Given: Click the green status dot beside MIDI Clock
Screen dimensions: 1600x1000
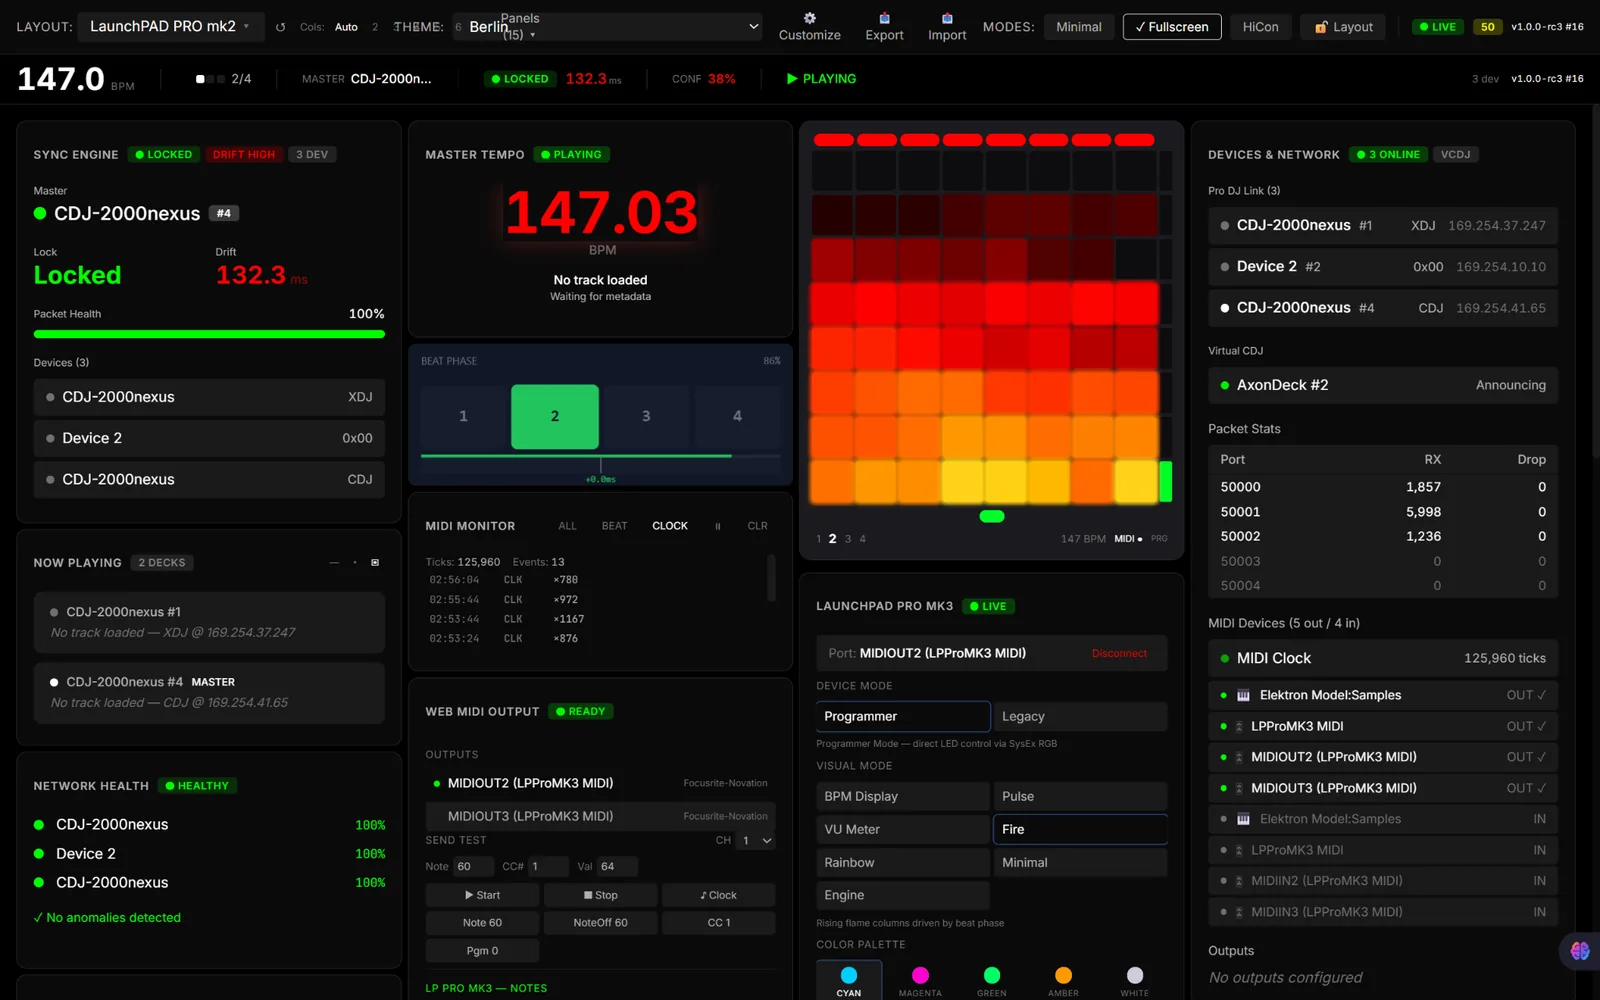Looking at the screenshot, I should pos(1225,658).
